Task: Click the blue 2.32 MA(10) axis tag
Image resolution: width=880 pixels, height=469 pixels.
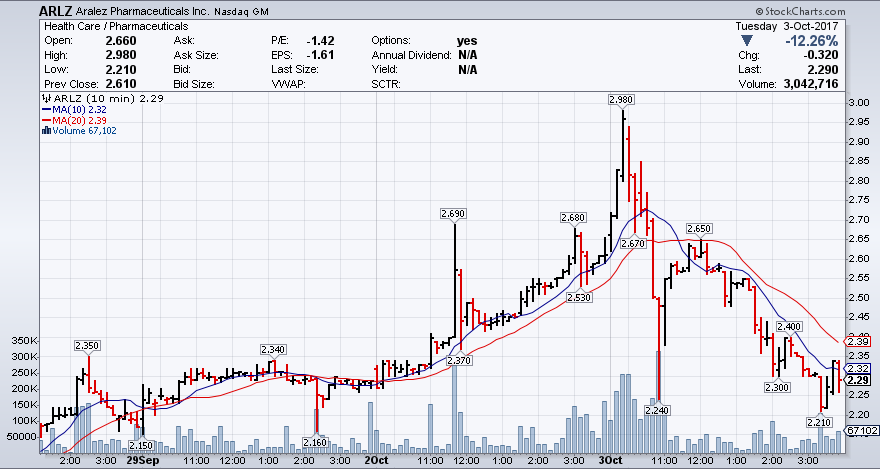Action: click(860, 368)
